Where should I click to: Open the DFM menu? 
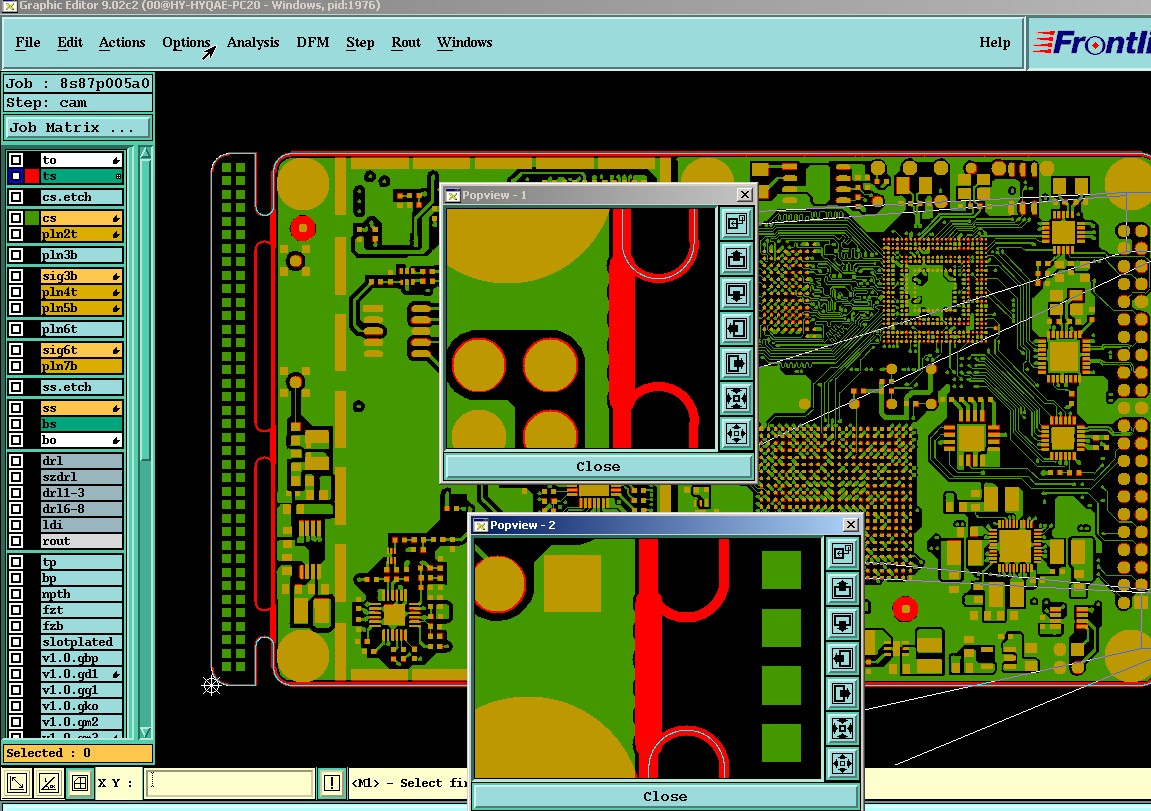point(313,43)
